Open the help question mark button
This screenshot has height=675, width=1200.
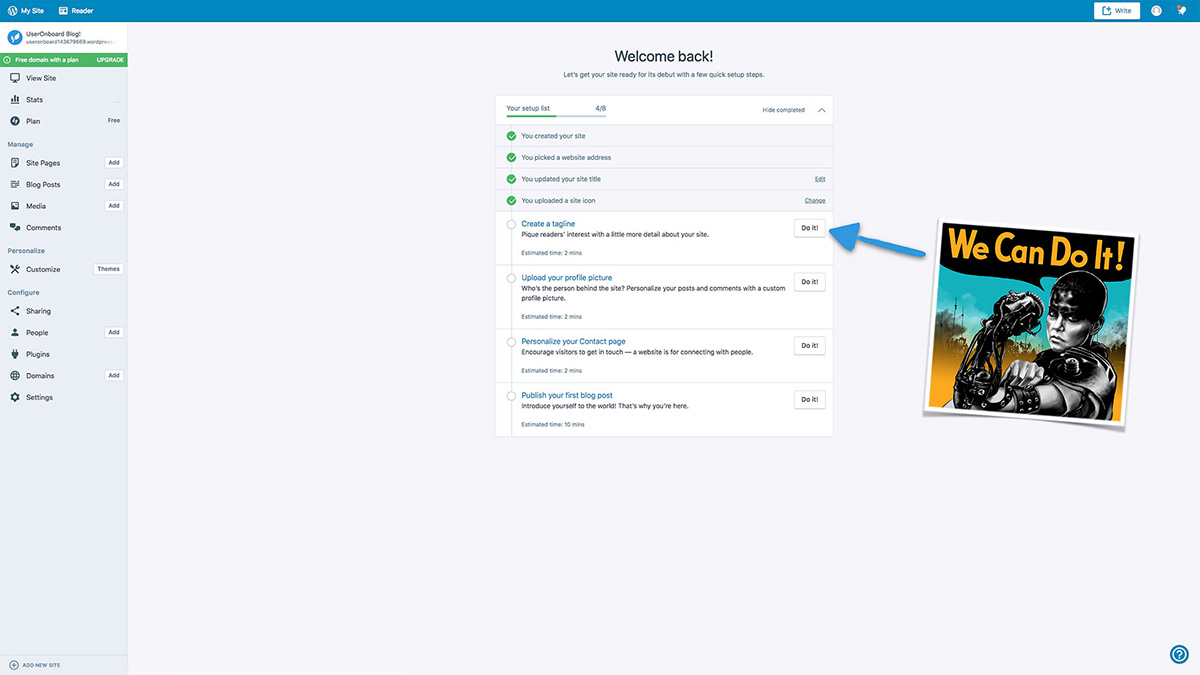pyautogui.click(x=1179, y=655)
